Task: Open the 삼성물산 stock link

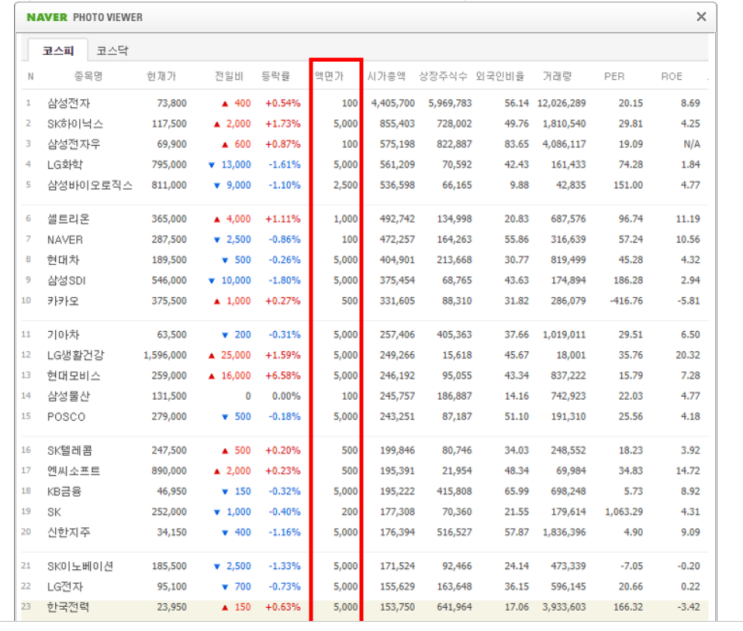Action: [x=68, y=396]
